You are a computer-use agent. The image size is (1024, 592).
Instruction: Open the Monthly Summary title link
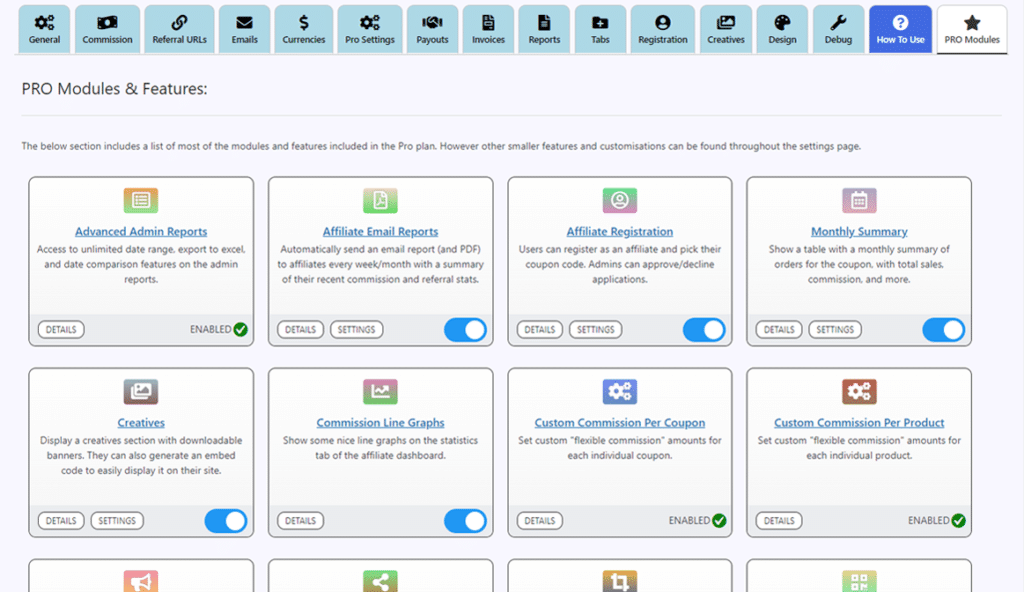859,232
